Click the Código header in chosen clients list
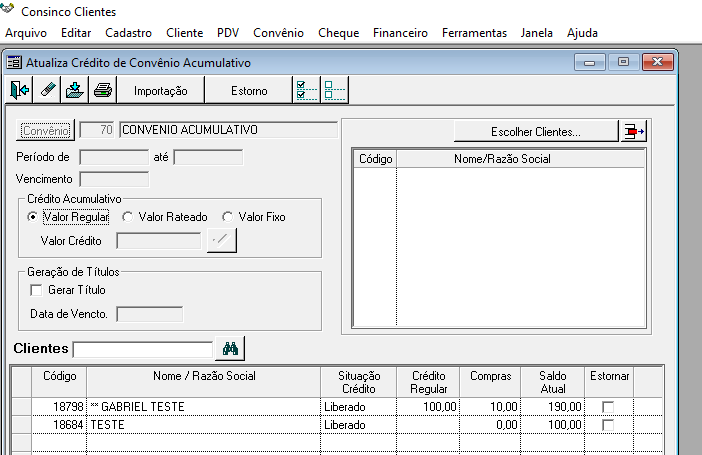The width and height of the screenshot is (702, 455). 375,159
